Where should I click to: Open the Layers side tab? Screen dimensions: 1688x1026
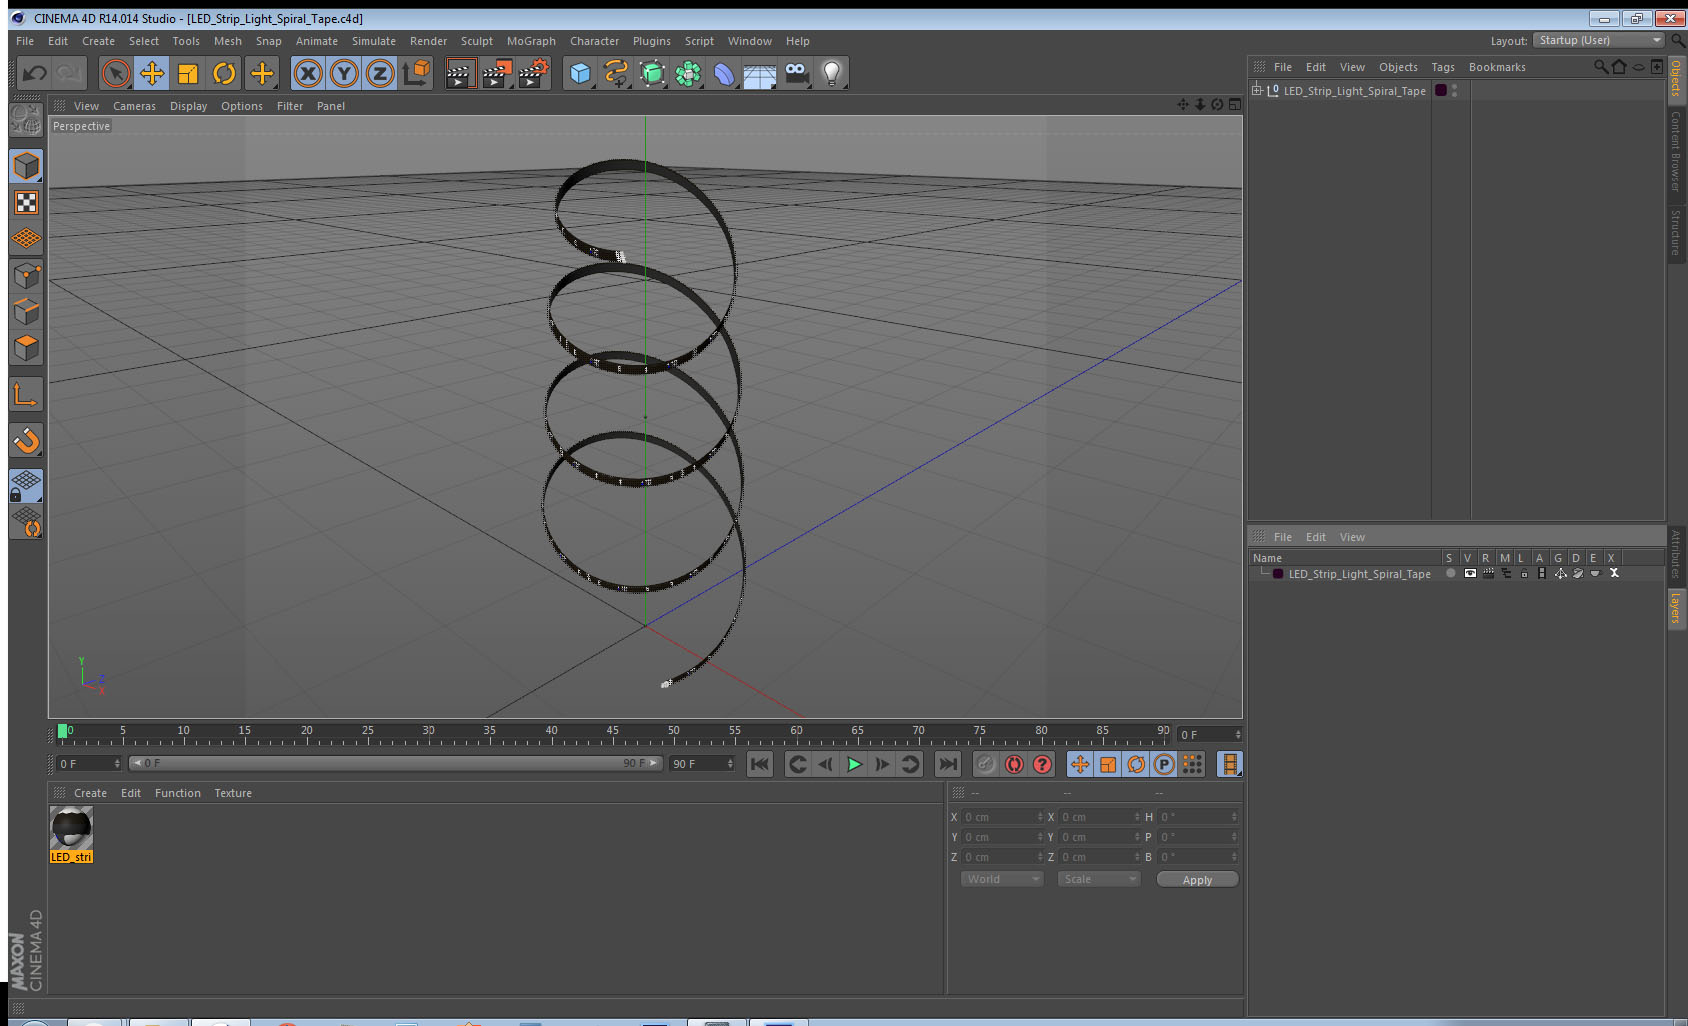tap(1676, 608)
